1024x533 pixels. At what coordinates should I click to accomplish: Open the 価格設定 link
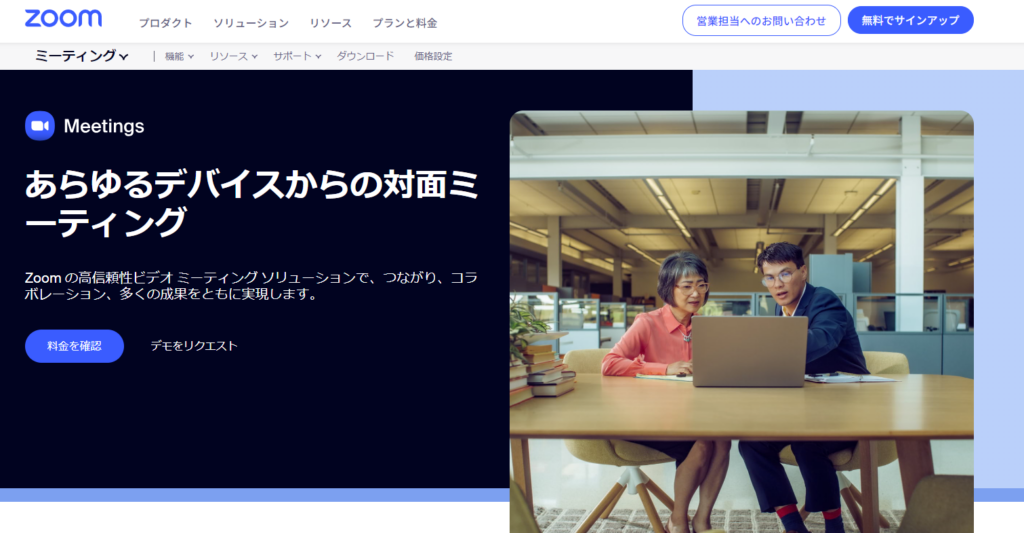tap(433, 57)
